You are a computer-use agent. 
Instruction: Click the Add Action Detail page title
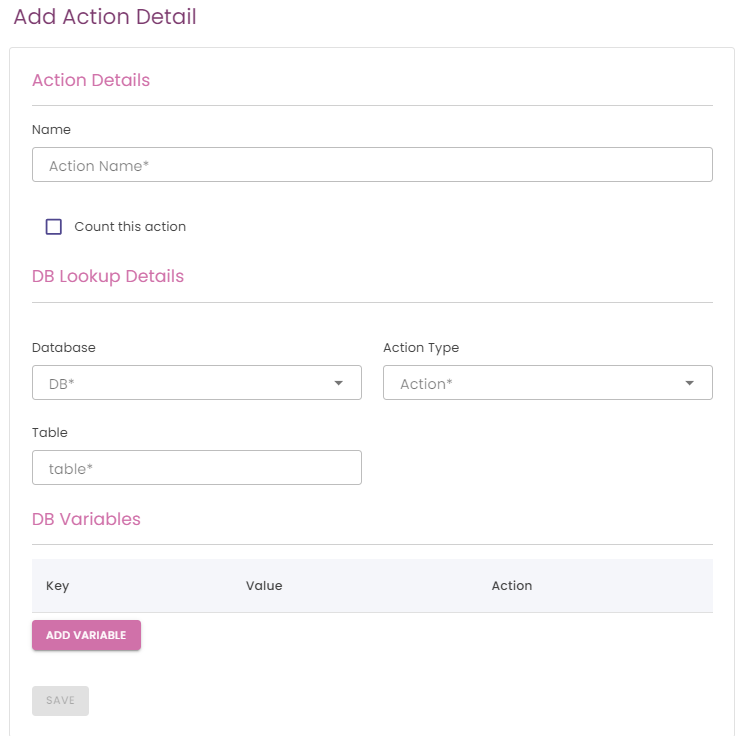pyautogui.click(x=105, y=17)
